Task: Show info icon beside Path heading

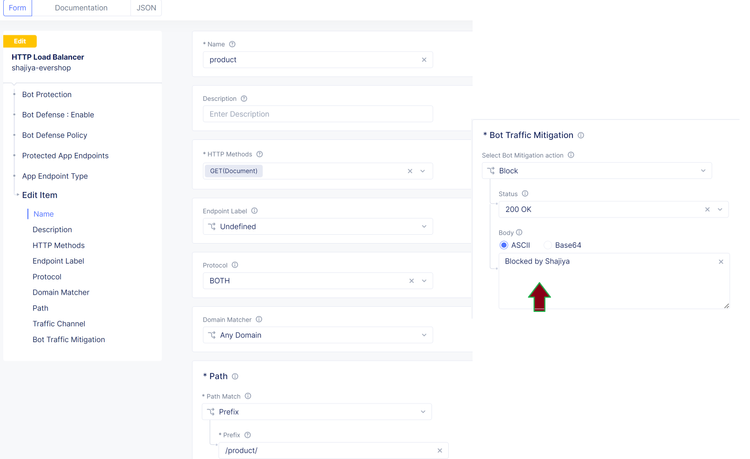Action: pos(235,376)
